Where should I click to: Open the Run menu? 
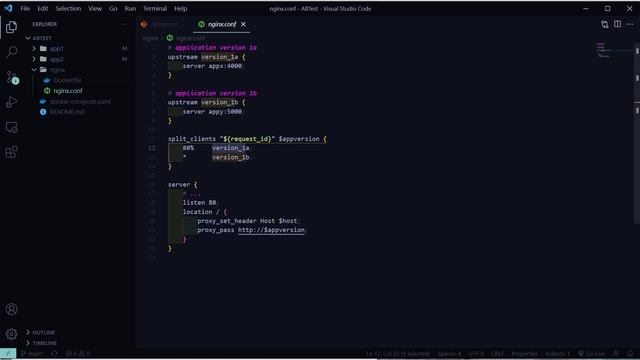(x=130, y=9)
